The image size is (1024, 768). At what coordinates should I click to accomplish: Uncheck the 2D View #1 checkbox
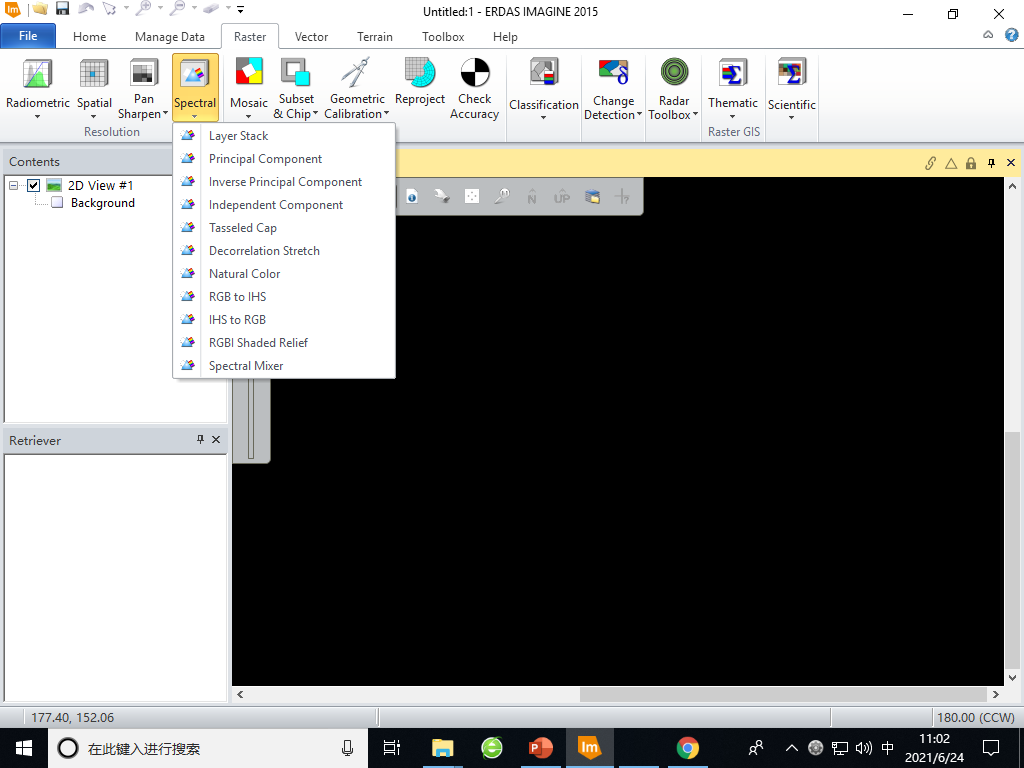click(33, 185)
